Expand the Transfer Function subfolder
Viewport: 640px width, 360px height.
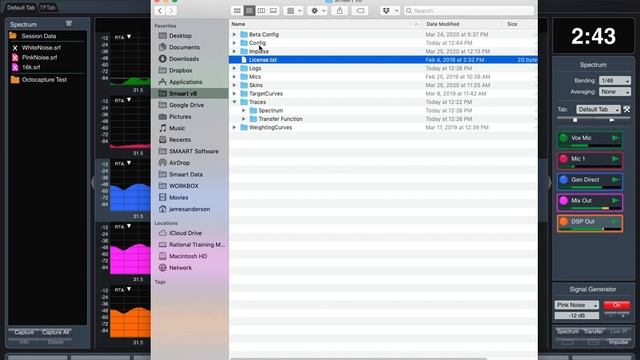[244, 119]
